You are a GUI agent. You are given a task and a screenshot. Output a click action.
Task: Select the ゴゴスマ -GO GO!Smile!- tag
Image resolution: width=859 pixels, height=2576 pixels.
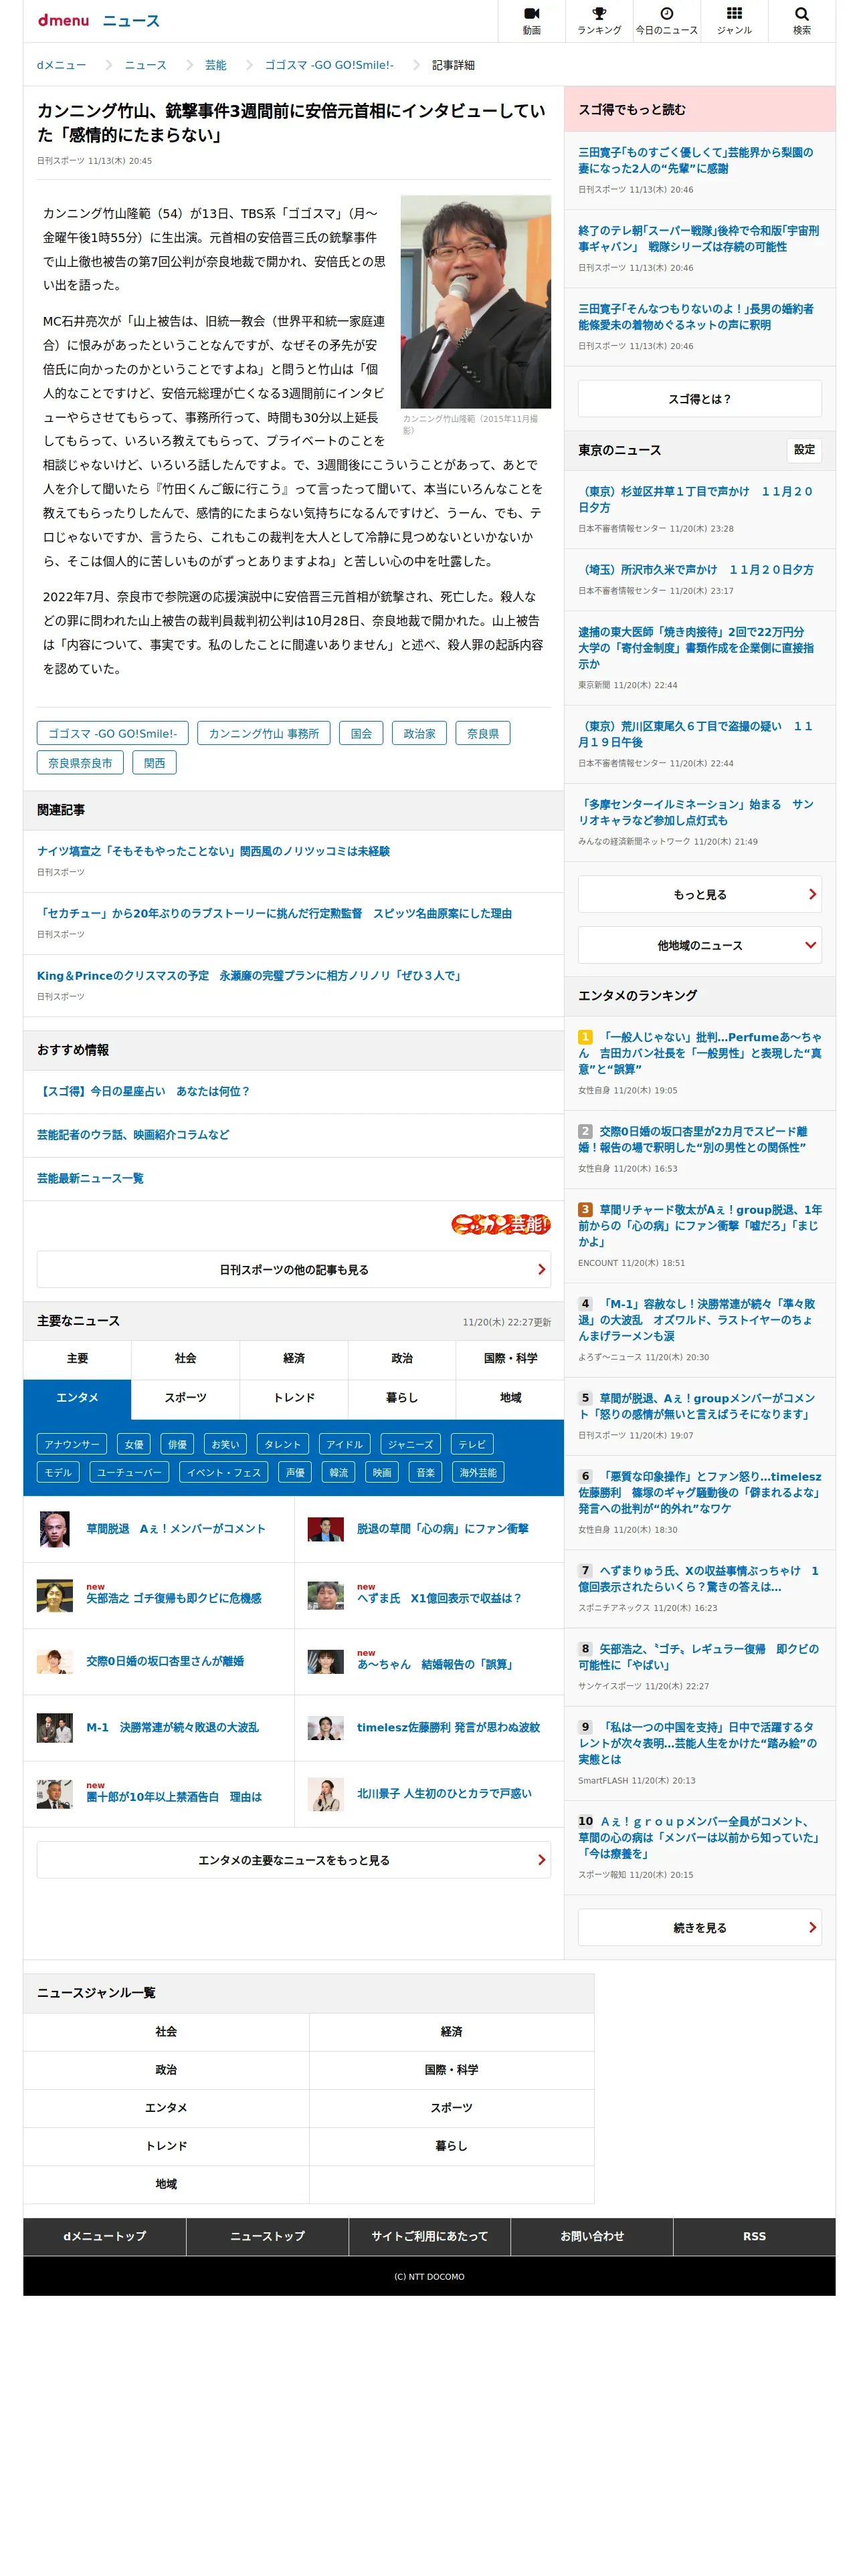click(x=112, y=733)
